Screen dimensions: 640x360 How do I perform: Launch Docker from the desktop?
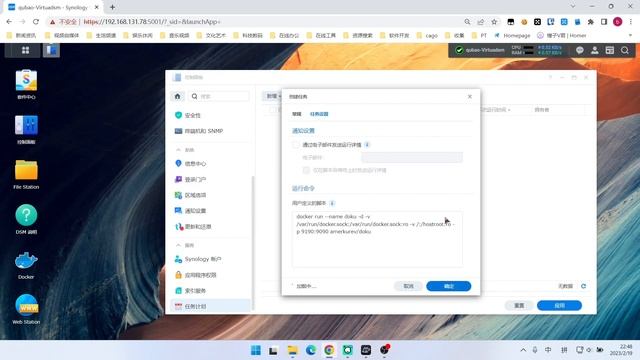(x=26, y=265)
